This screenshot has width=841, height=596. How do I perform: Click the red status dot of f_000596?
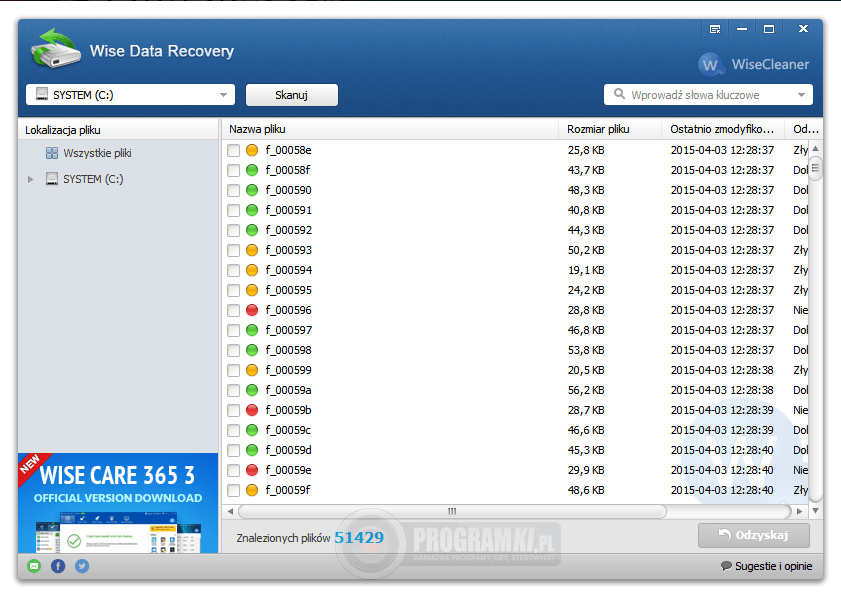click(x=252, y=310)
